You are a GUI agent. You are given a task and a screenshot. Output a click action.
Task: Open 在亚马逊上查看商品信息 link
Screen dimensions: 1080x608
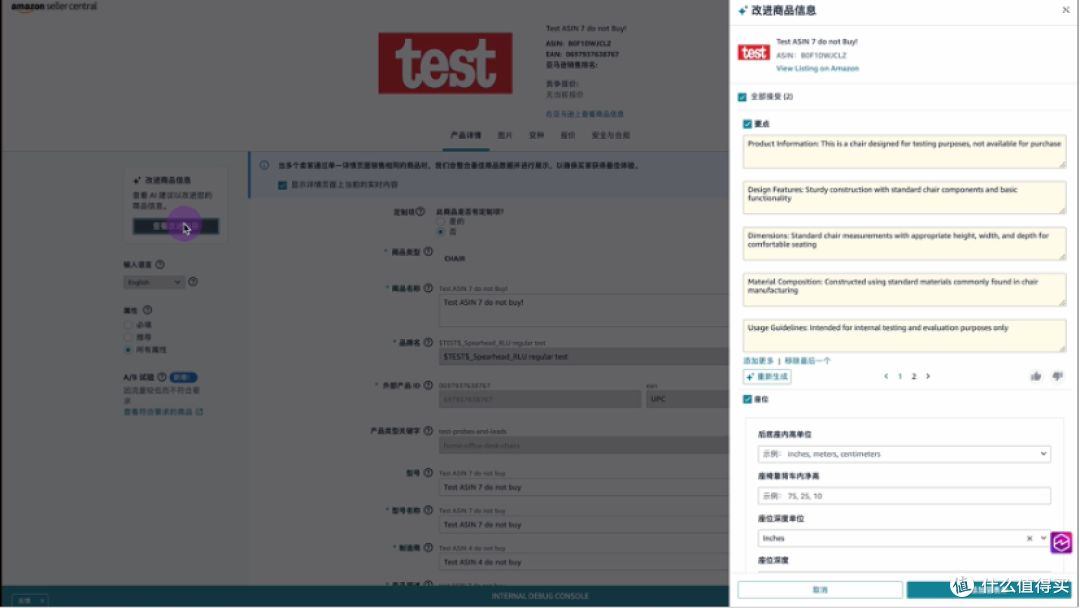(584, 114)
